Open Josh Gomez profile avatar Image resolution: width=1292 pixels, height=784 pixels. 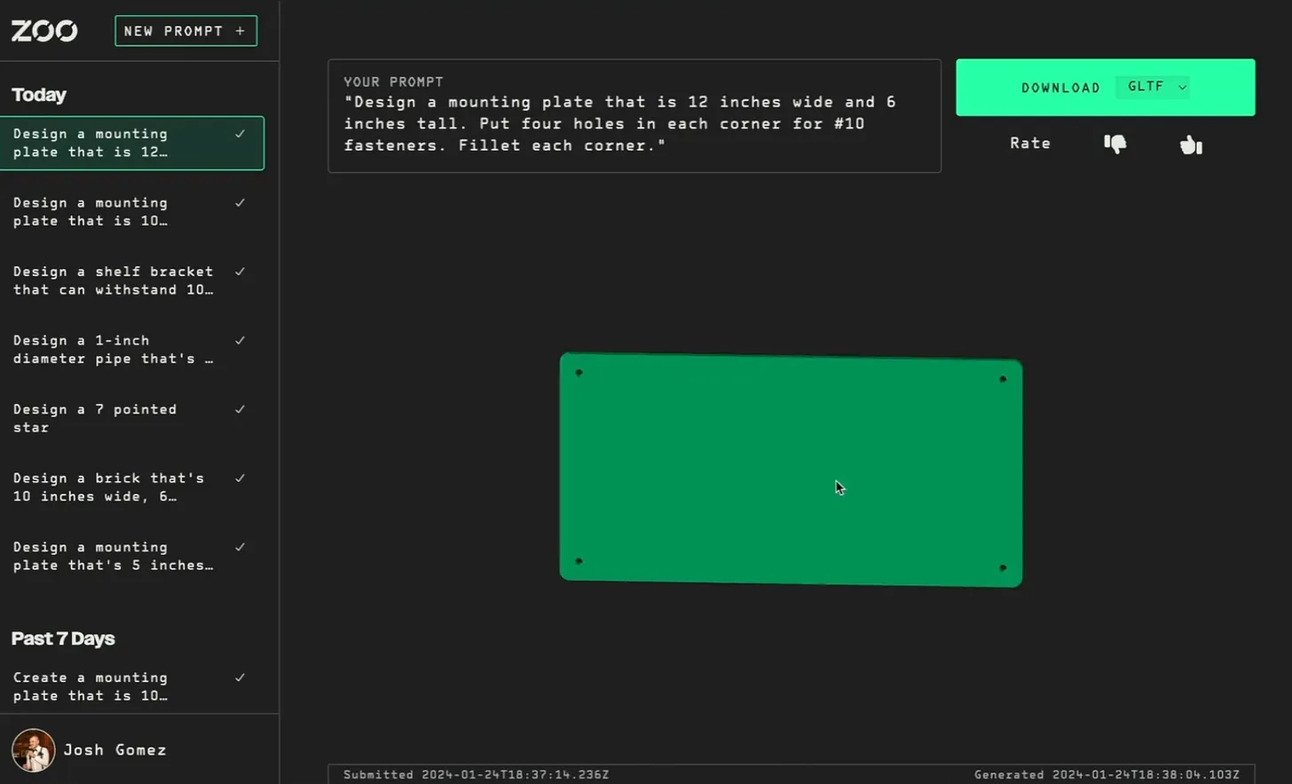[x=32, y=750]
